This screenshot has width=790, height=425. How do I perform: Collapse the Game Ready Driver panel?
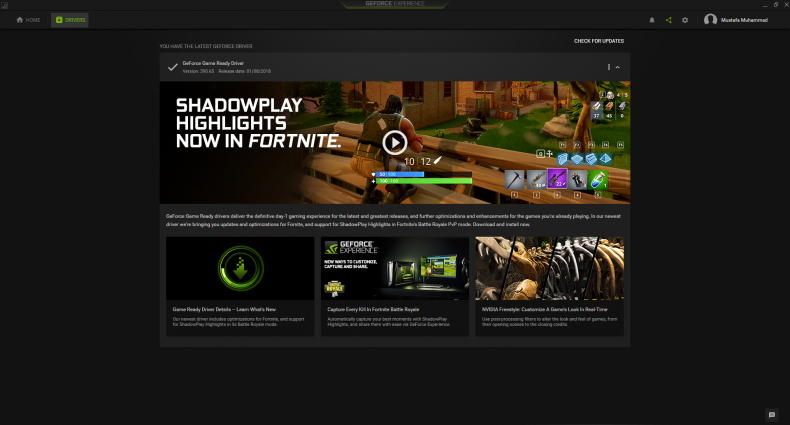click(x=618, y=67)
